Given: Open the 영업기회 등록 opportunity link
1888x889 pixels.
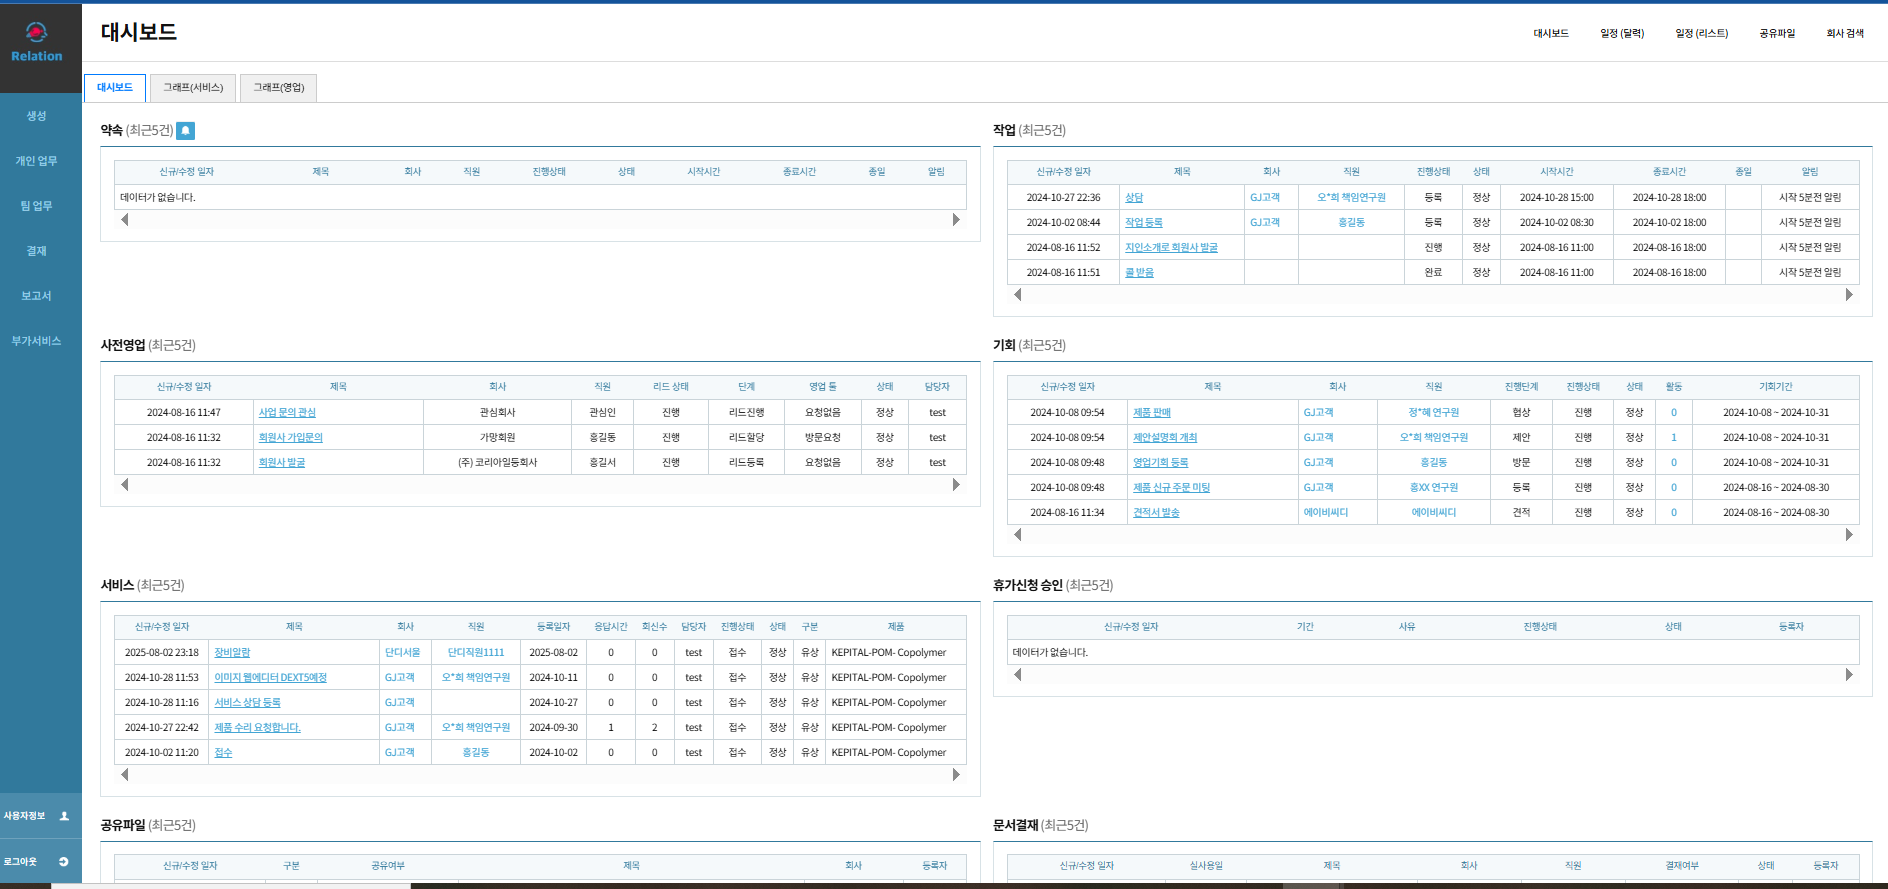Looking at the screenshot, I should click(1161, 463).
